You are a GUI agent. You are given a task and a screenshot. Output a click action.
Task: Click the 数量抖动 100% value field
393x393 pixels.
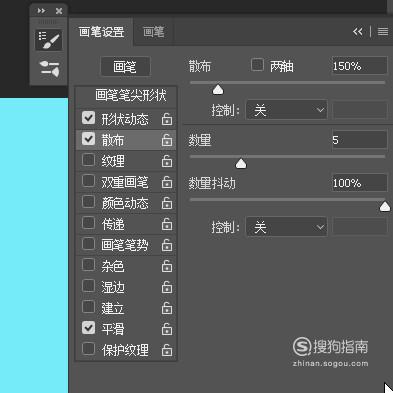point(359,183)
